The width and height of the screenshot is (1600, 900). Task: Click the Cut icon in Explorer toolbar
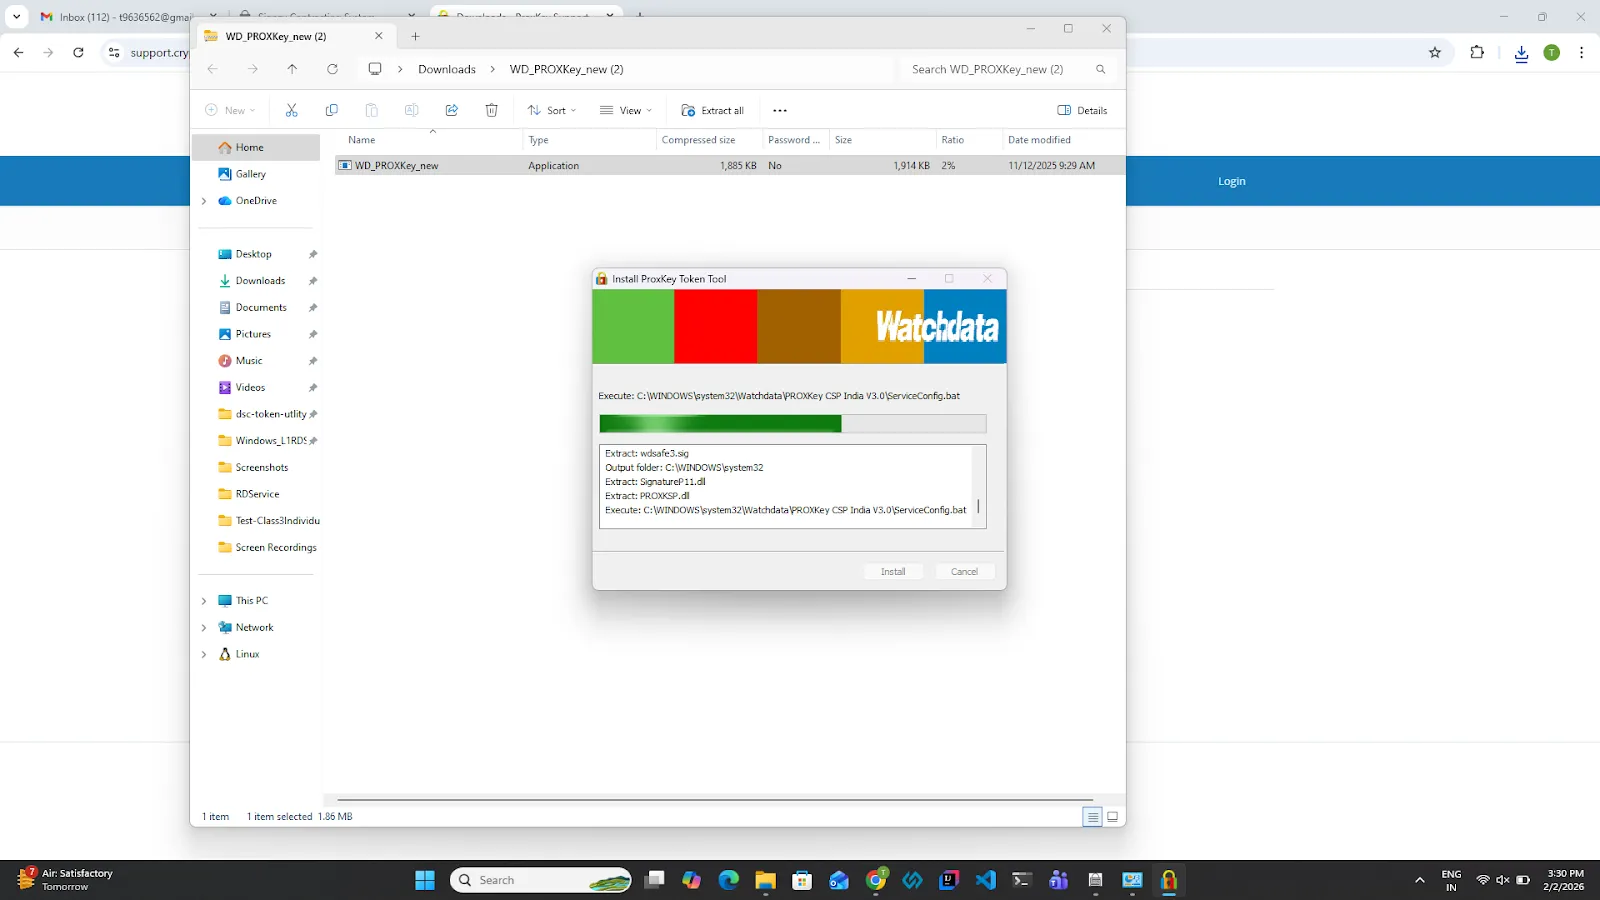[x=291, y=110]
